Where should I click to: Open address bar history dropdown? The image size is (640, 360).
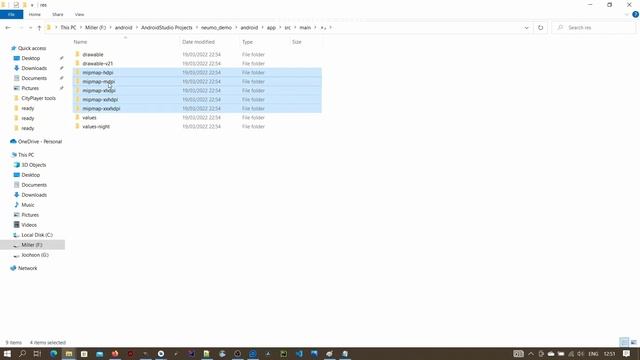[527, 28]
